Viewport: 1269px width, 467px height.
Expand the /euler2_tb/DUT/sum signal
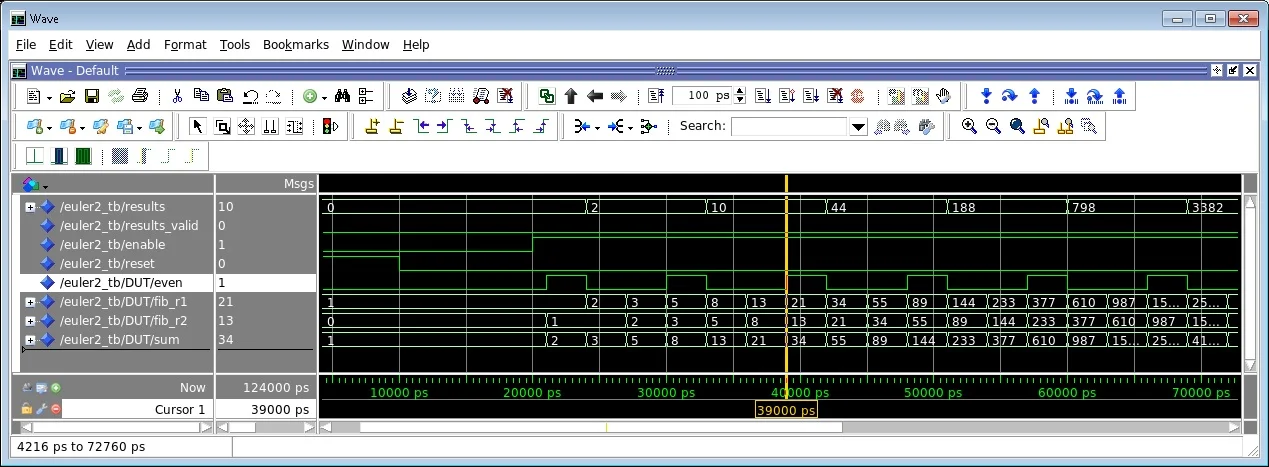tap(30, 339)
